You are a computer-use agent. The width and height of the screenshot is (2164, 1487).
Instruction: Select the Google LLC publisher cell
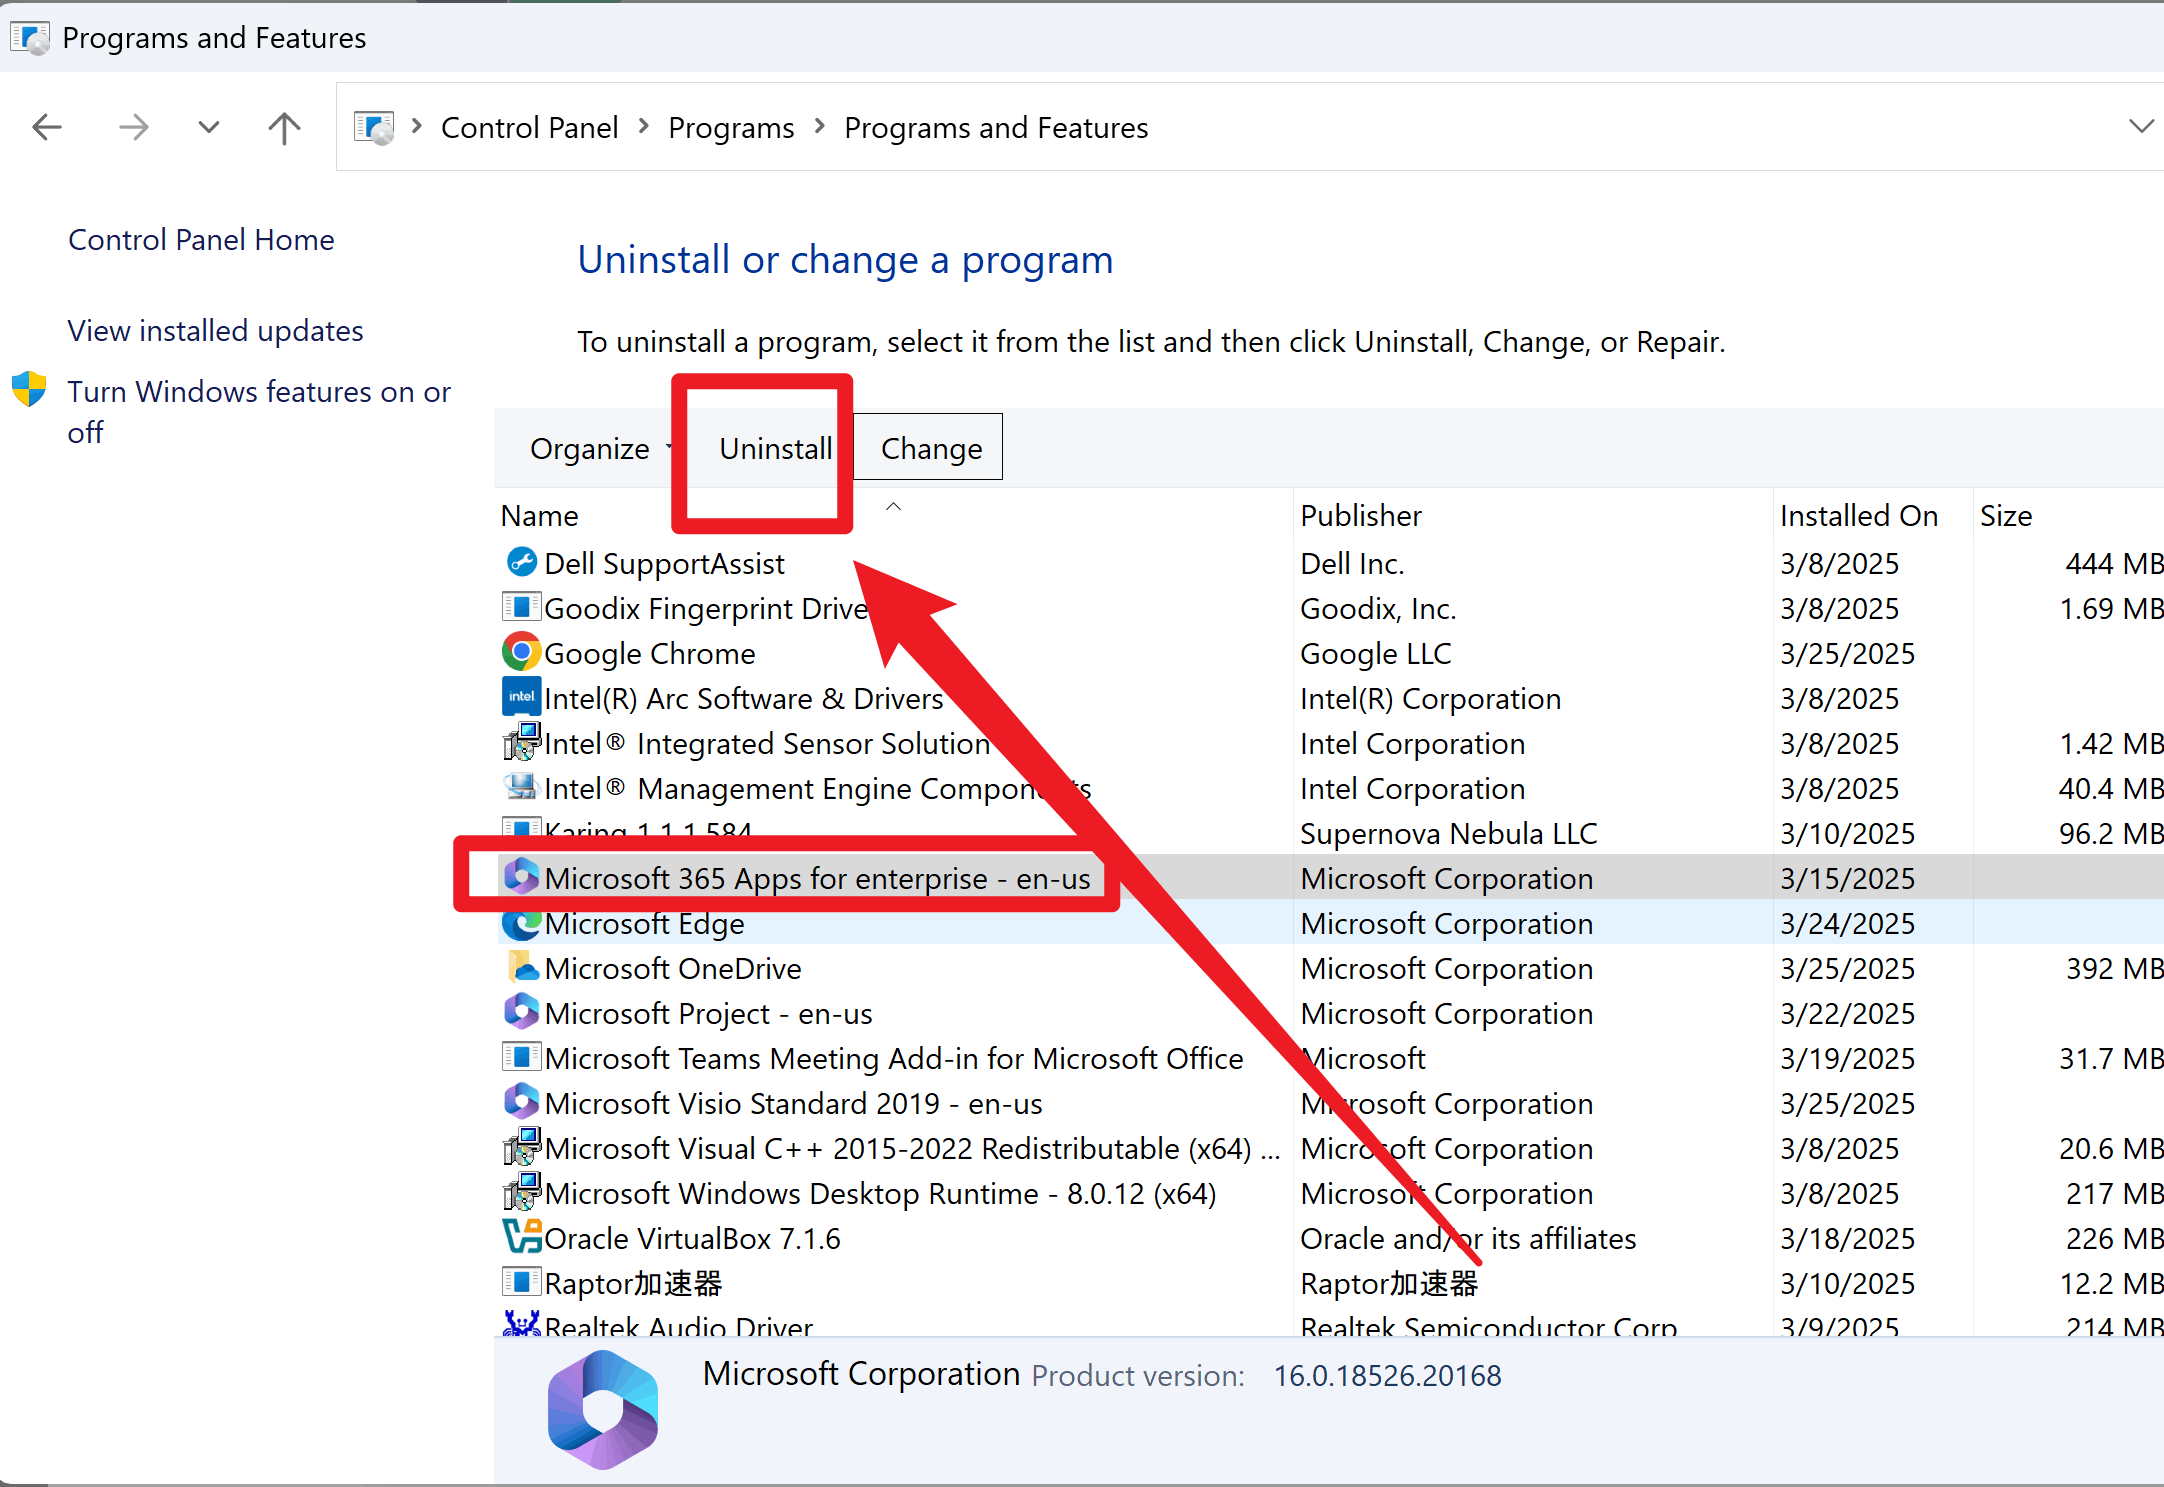point(1375,653)
